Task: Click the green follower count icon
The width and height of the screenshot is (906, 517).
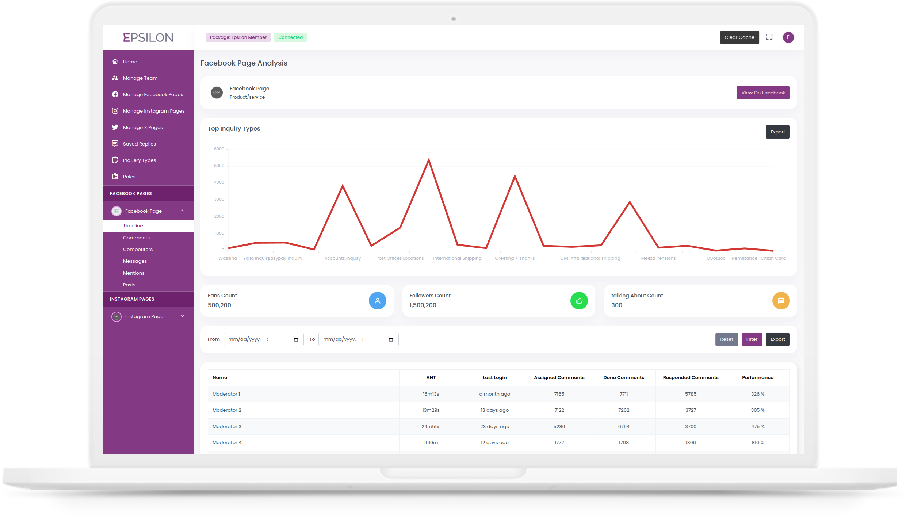Action: (578, 300)
